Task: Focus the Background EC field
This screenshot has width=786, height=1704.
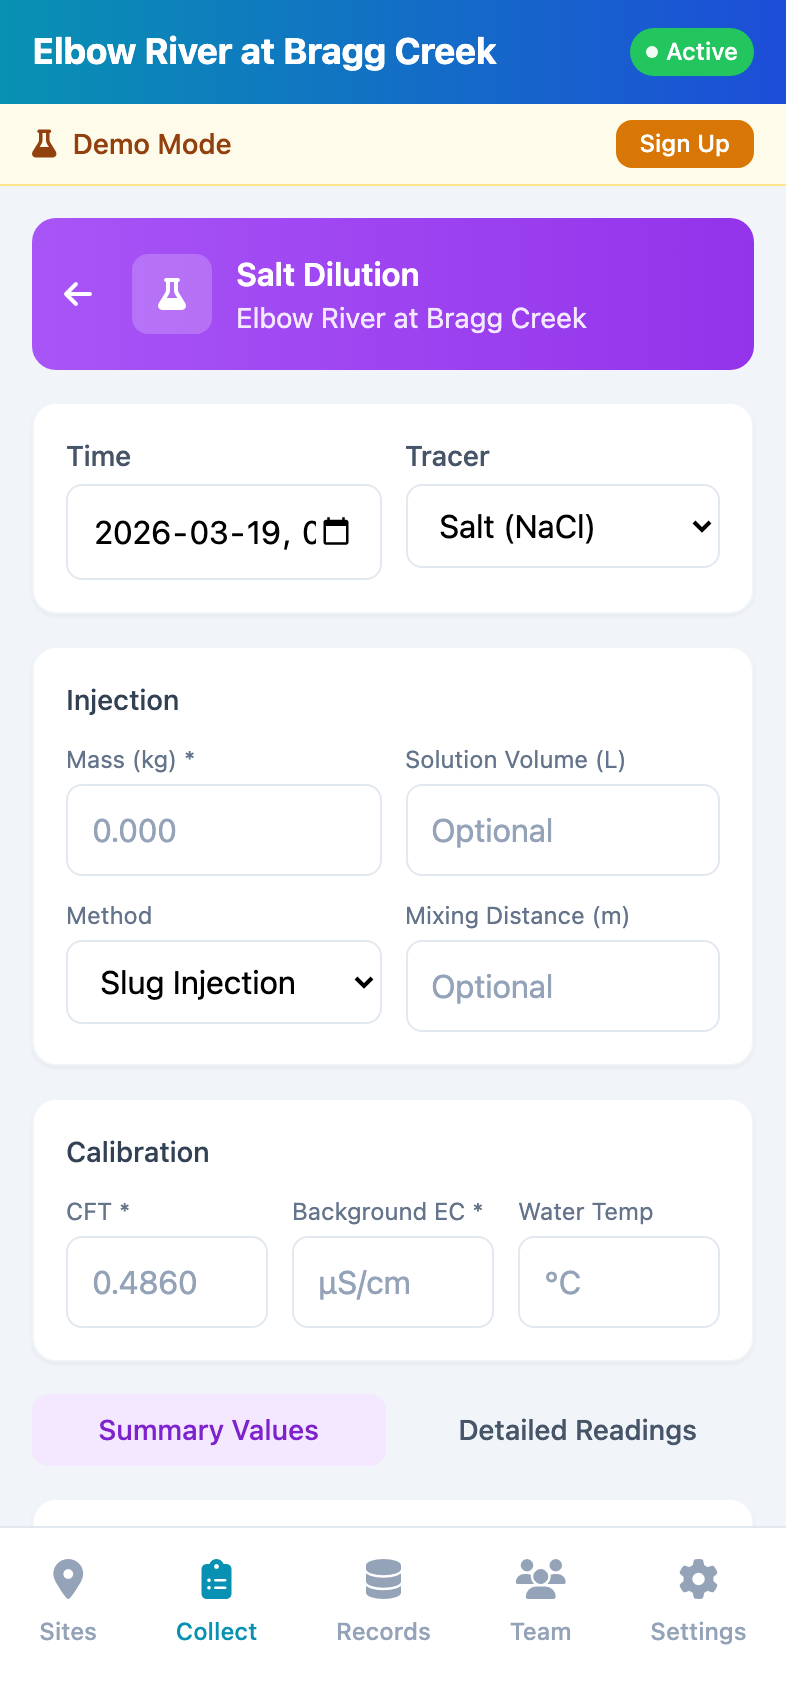Action: pyautogui.click(x=392, y=1282)
